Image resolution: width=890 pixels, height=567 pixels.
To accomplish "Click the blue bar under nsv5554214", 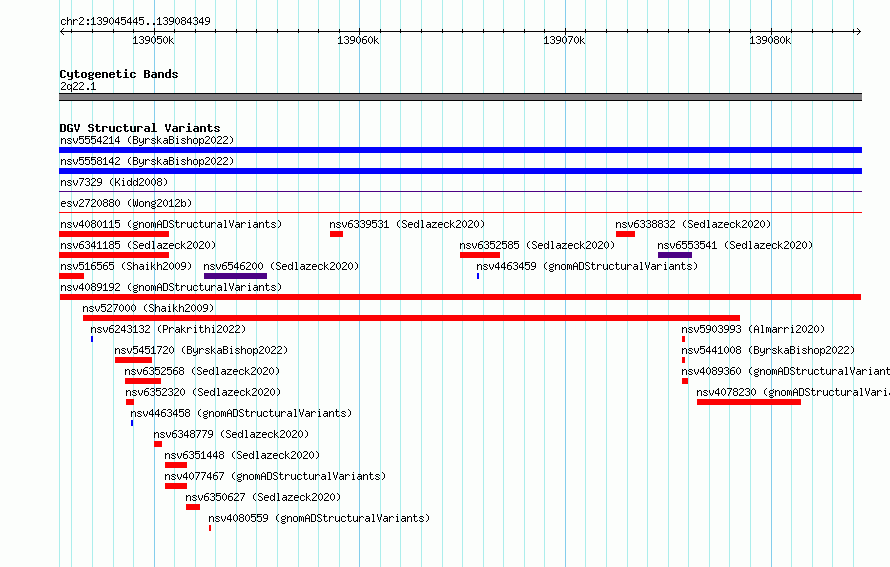I will pos(460,150).
